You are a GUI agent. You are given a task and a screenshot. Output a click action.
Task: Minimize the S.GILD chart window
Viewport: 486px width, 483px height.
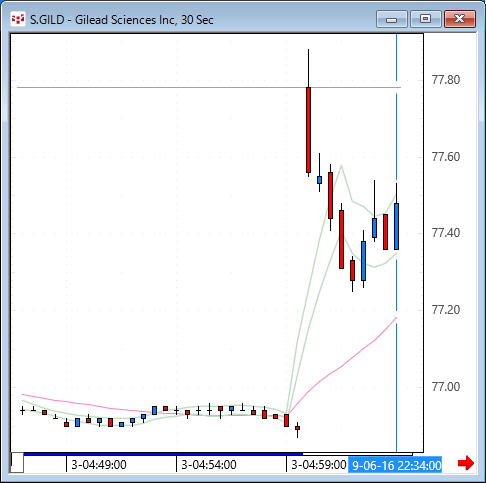[x=392, y=19]
